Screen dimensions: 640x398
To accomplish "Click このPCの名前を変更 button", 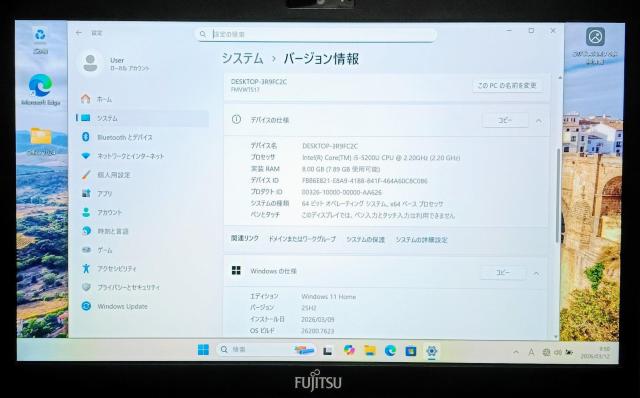I will click(x=507, y=85).
